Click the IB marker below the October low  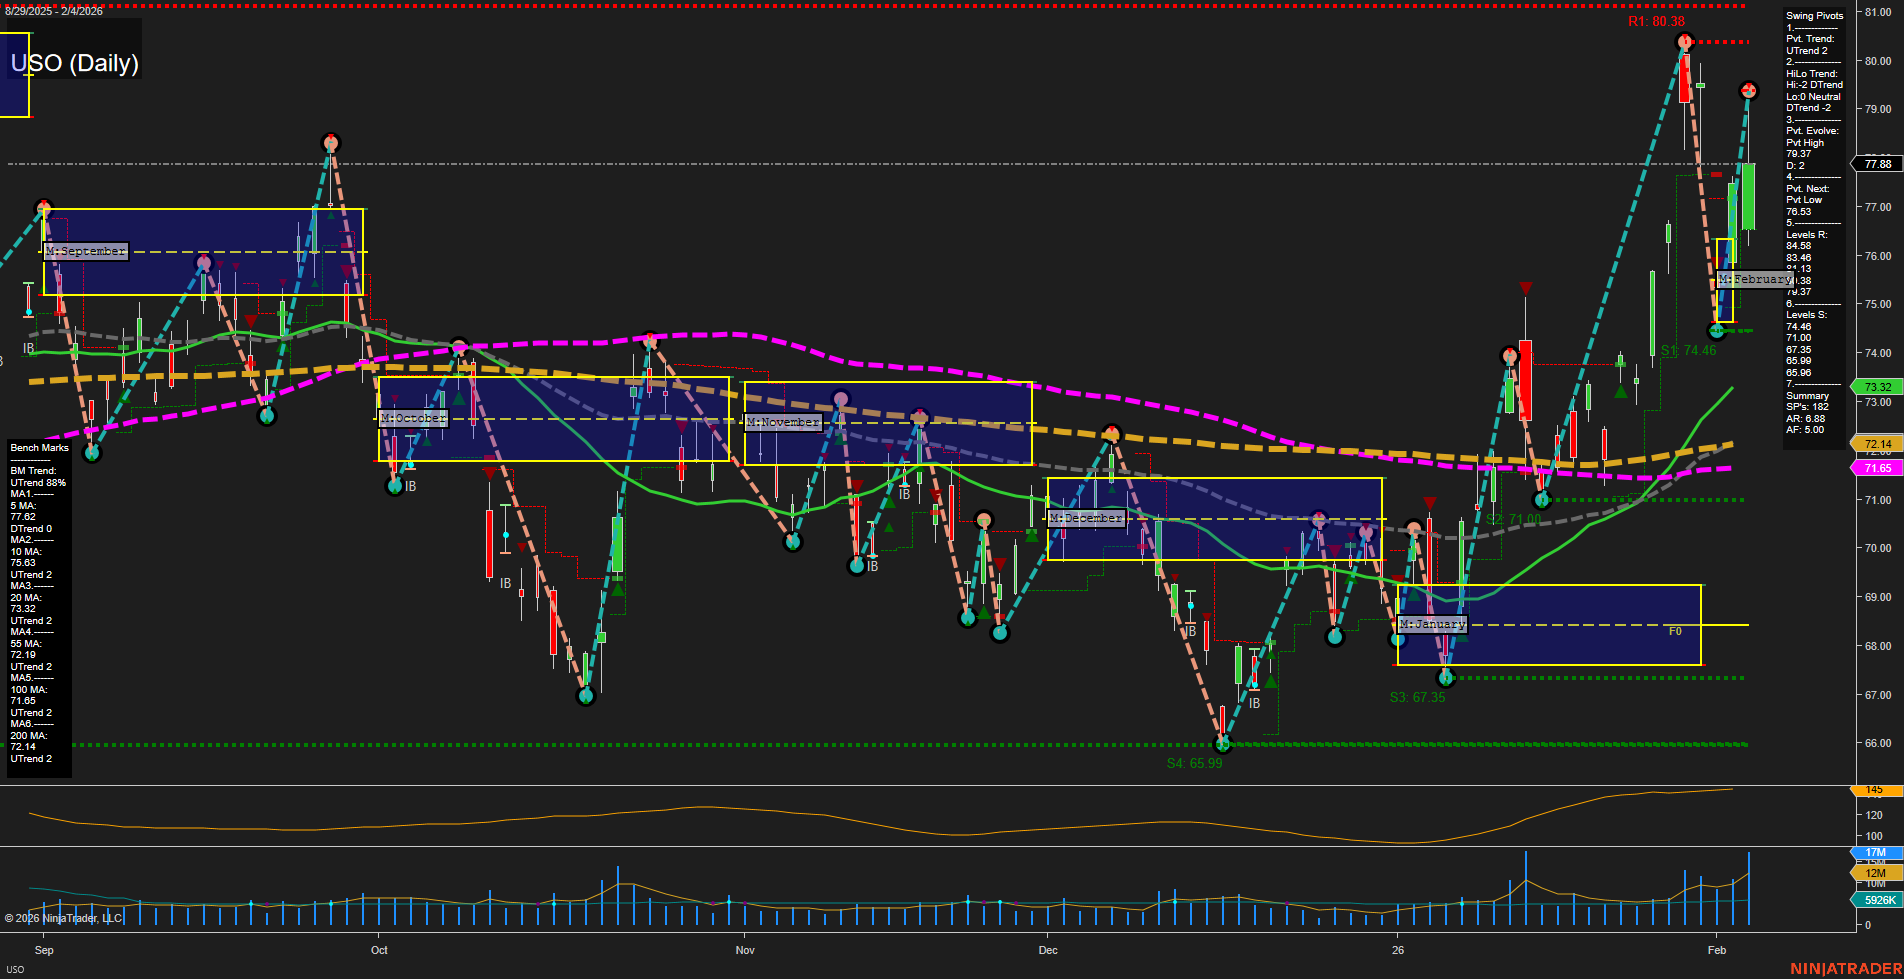(x=410, y=487)
